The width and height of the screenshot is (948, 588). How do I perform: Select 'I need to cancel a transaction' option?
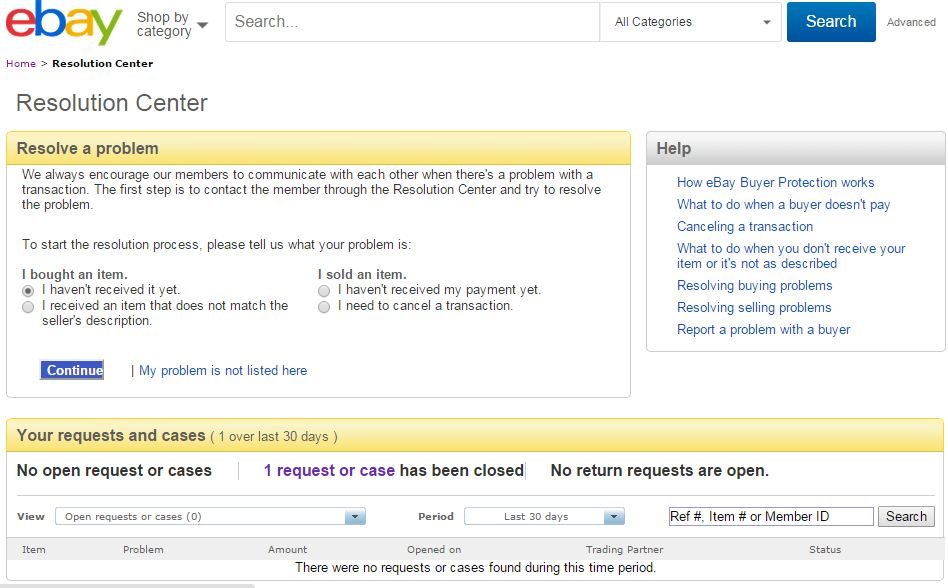pos(324,307)
